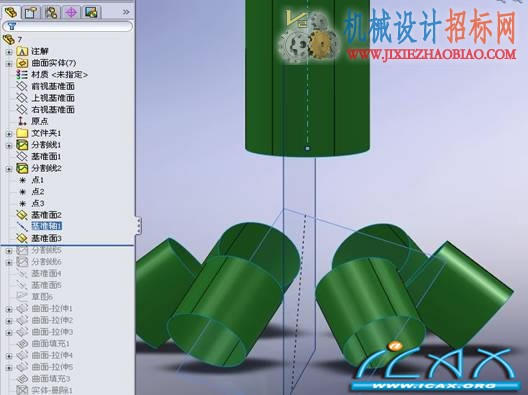Click the funnel filter icon
Screen dimensions: 528x395
pos(11,26)
